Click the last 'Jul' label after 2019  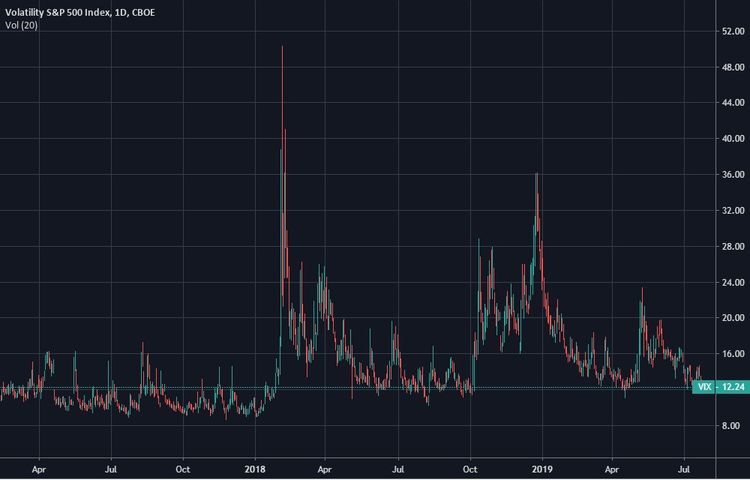(x=684, y=469)
